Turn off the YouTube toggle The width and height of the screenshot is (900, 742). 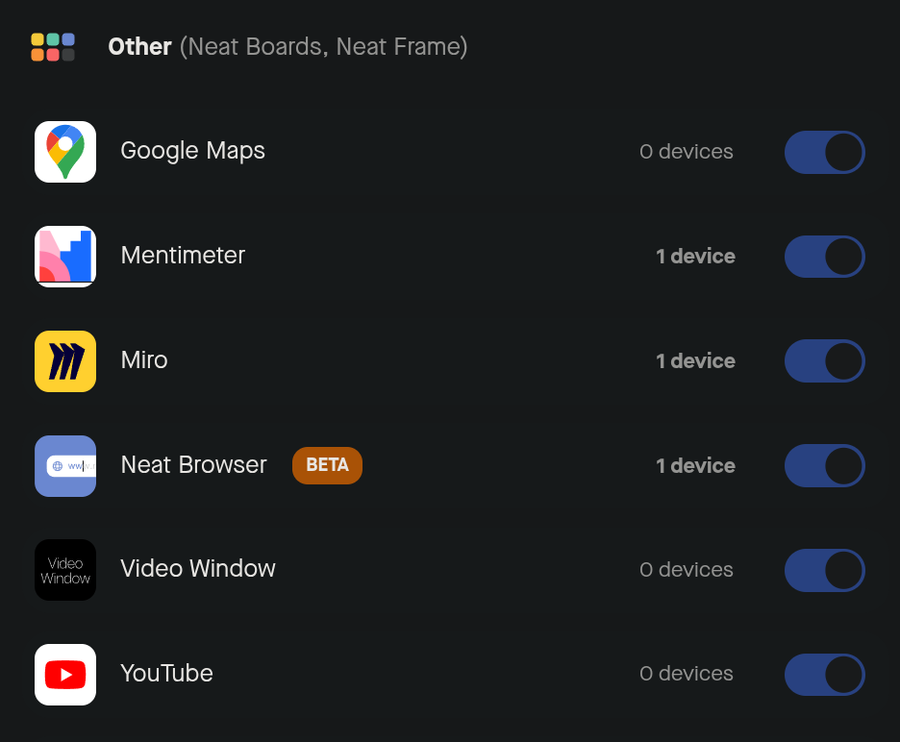click(824, 675)
